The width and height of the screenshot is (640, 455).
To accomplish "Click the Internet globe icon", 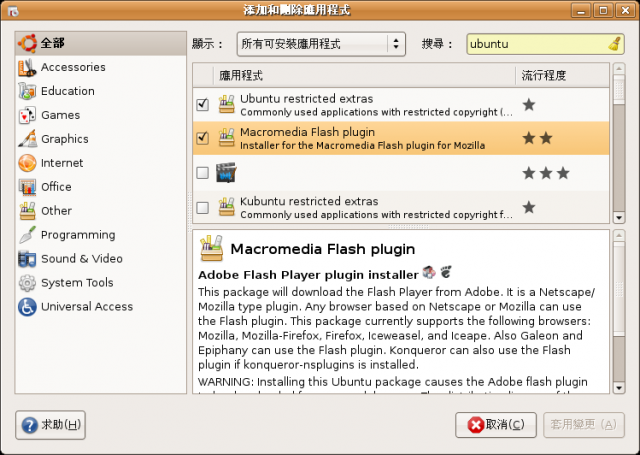I will 27,163.
